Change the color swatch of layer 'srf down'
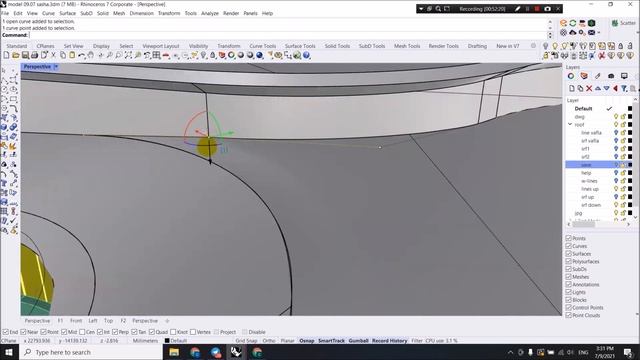This screenshot has width=640, height=360. coord(630,205)
